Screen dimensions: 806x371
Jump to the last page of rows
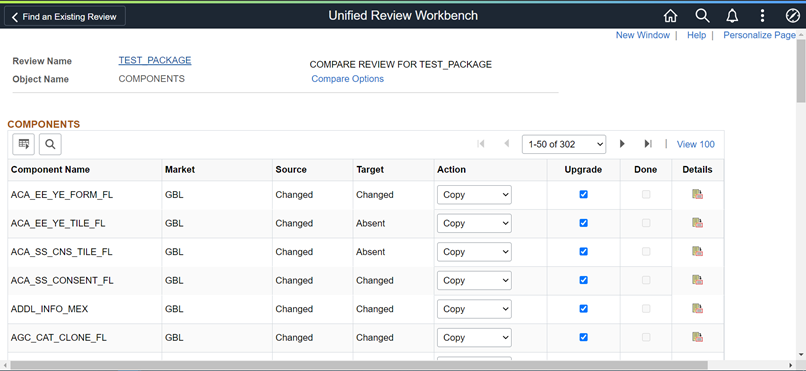pos(648,144)
